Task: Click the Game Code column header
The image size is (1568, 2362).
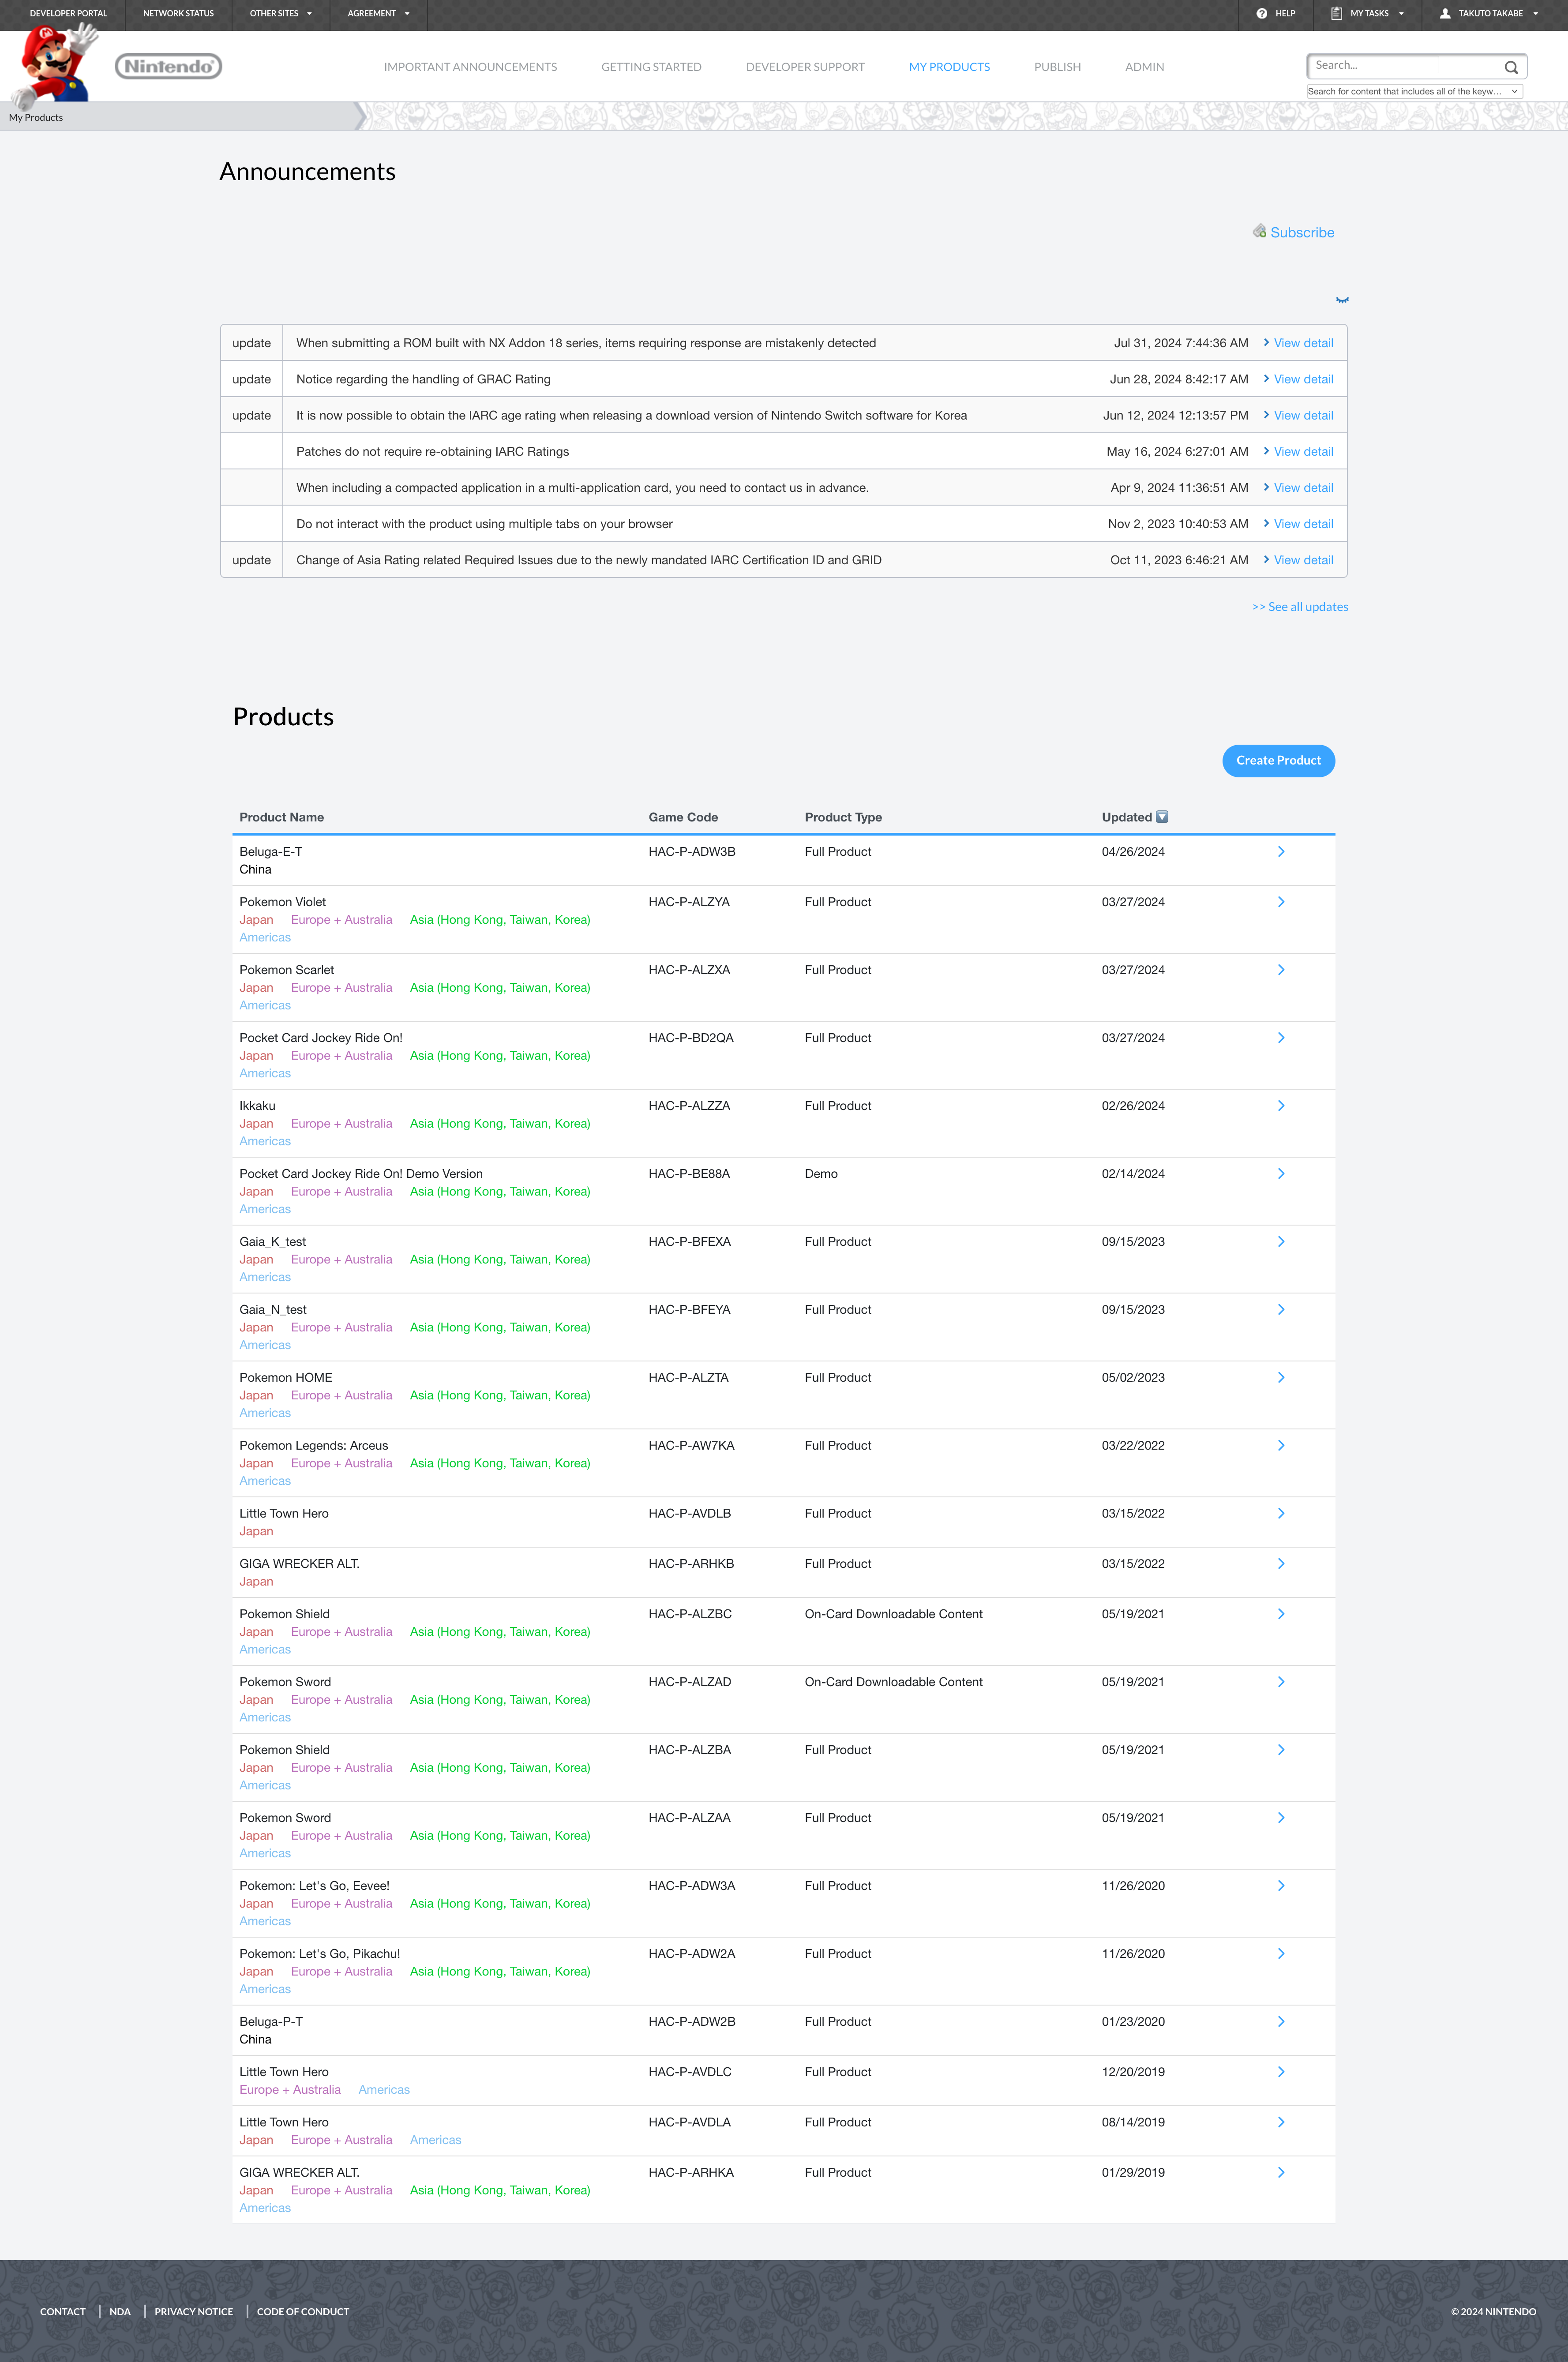Action: point(683,818)
